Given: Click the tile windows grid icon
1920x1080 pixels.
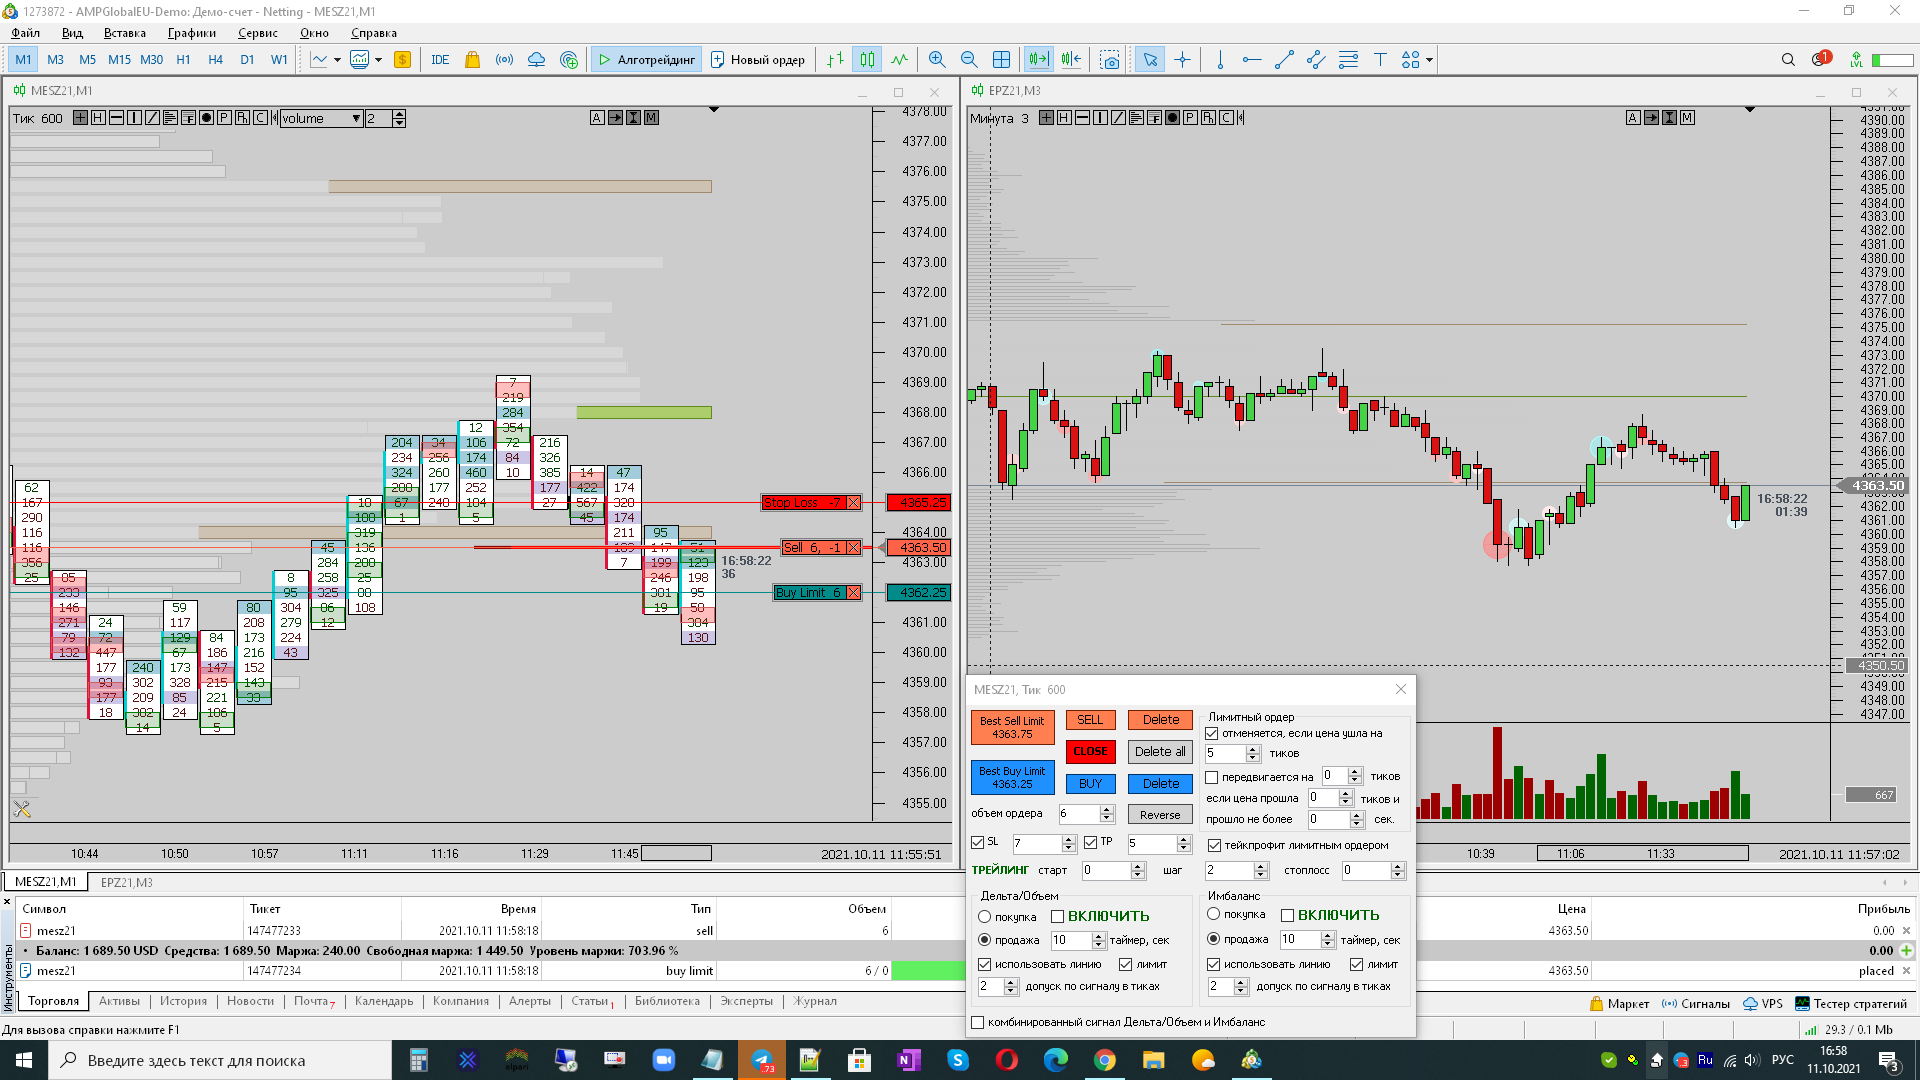Looking at the screenshot, I should [x=1001, y=60].
